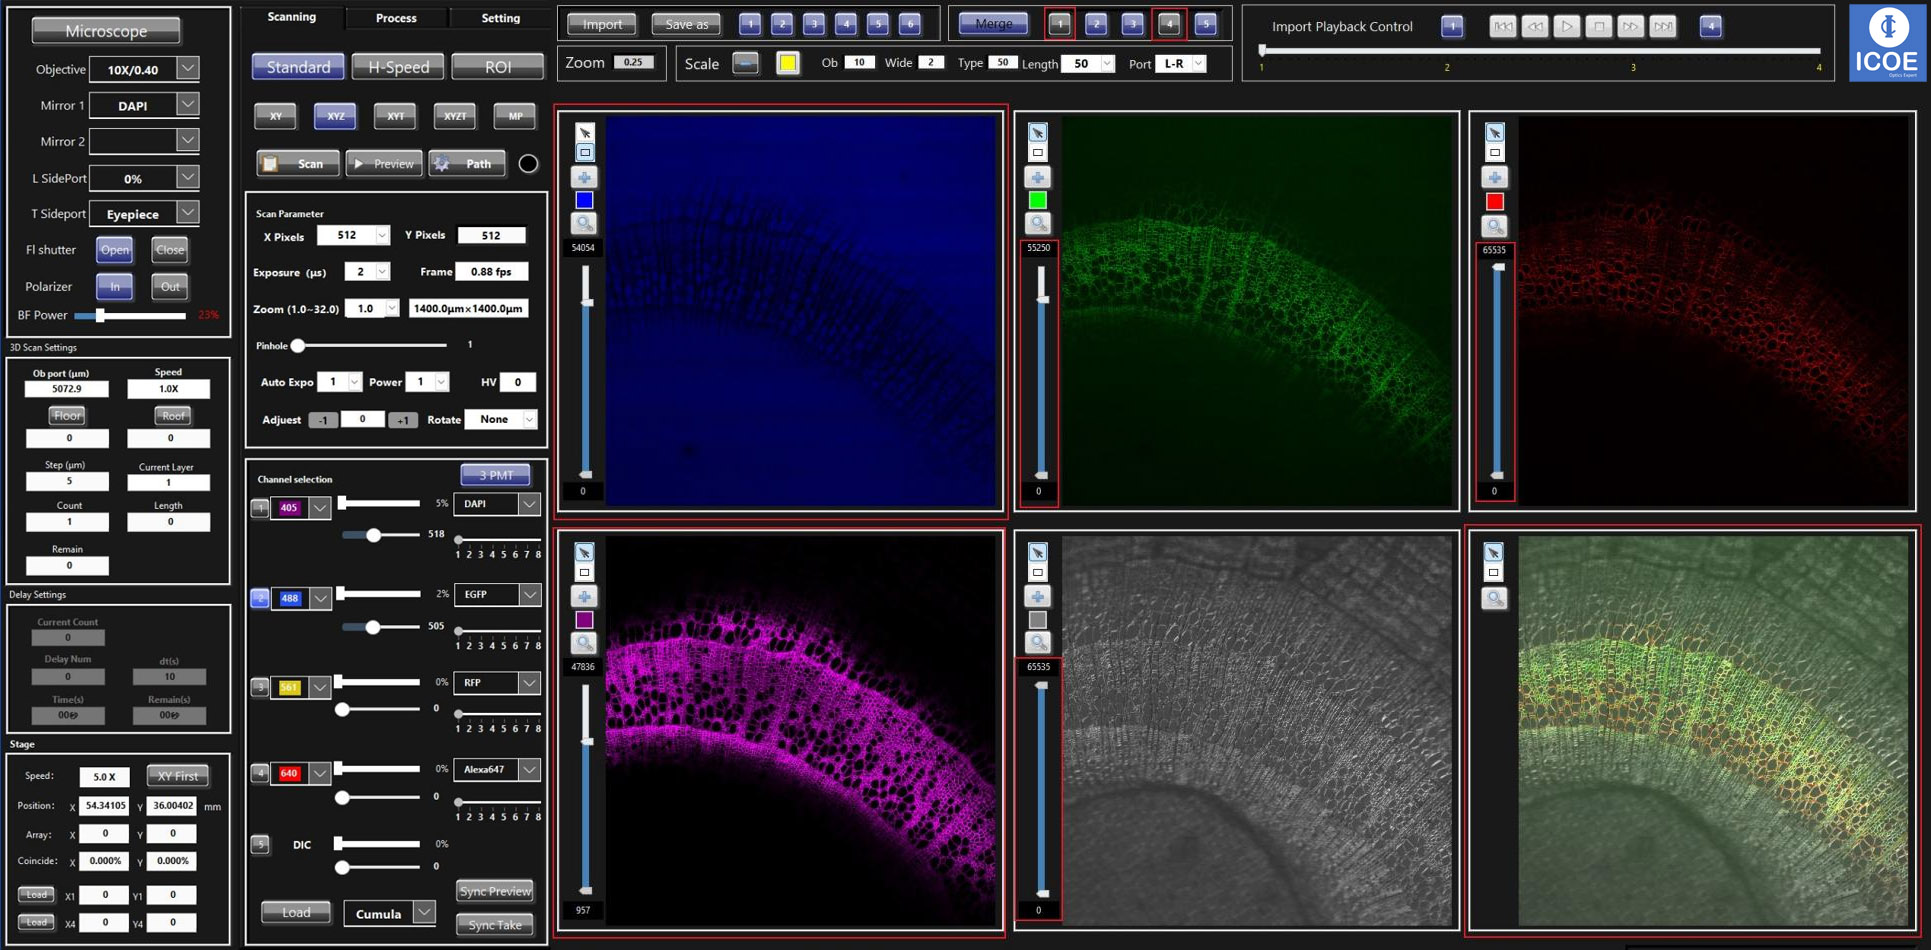This screenshot has height=950, width=1931.
Task: Select the ROI scan mode
Action: (497, 67)
